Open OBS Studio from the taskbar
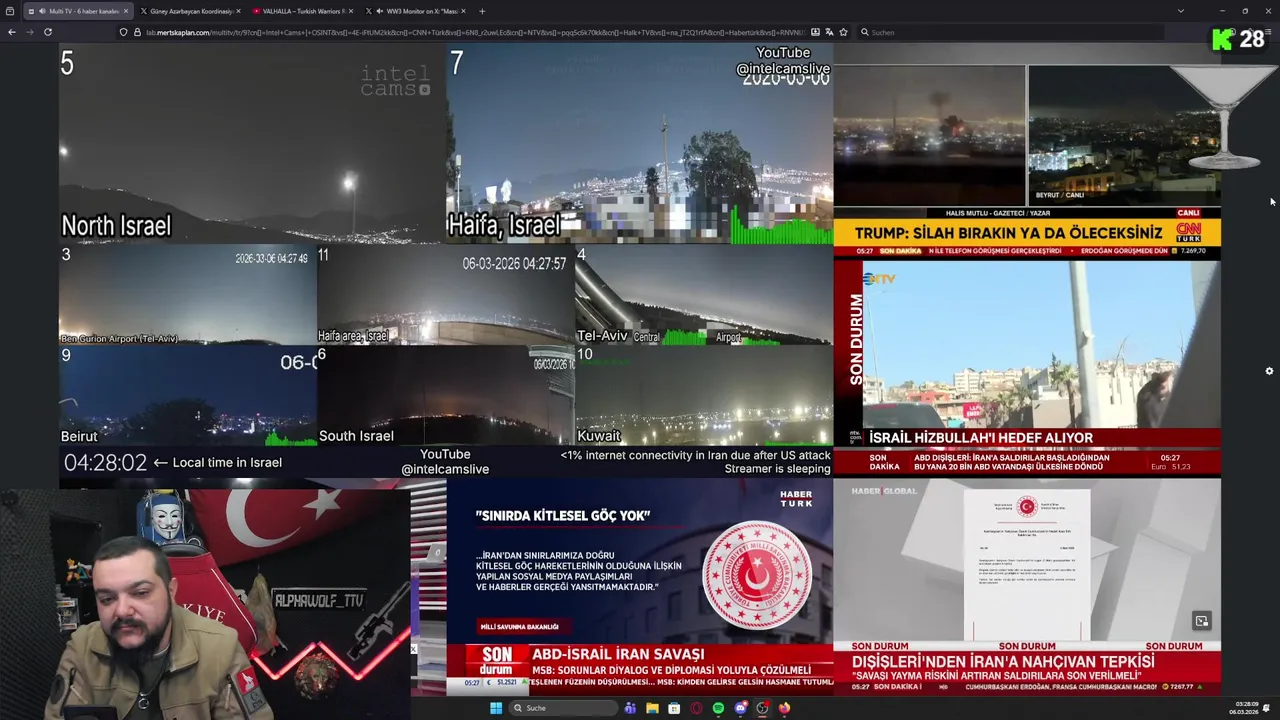The image size is (1280, 720). pos(762,708)
